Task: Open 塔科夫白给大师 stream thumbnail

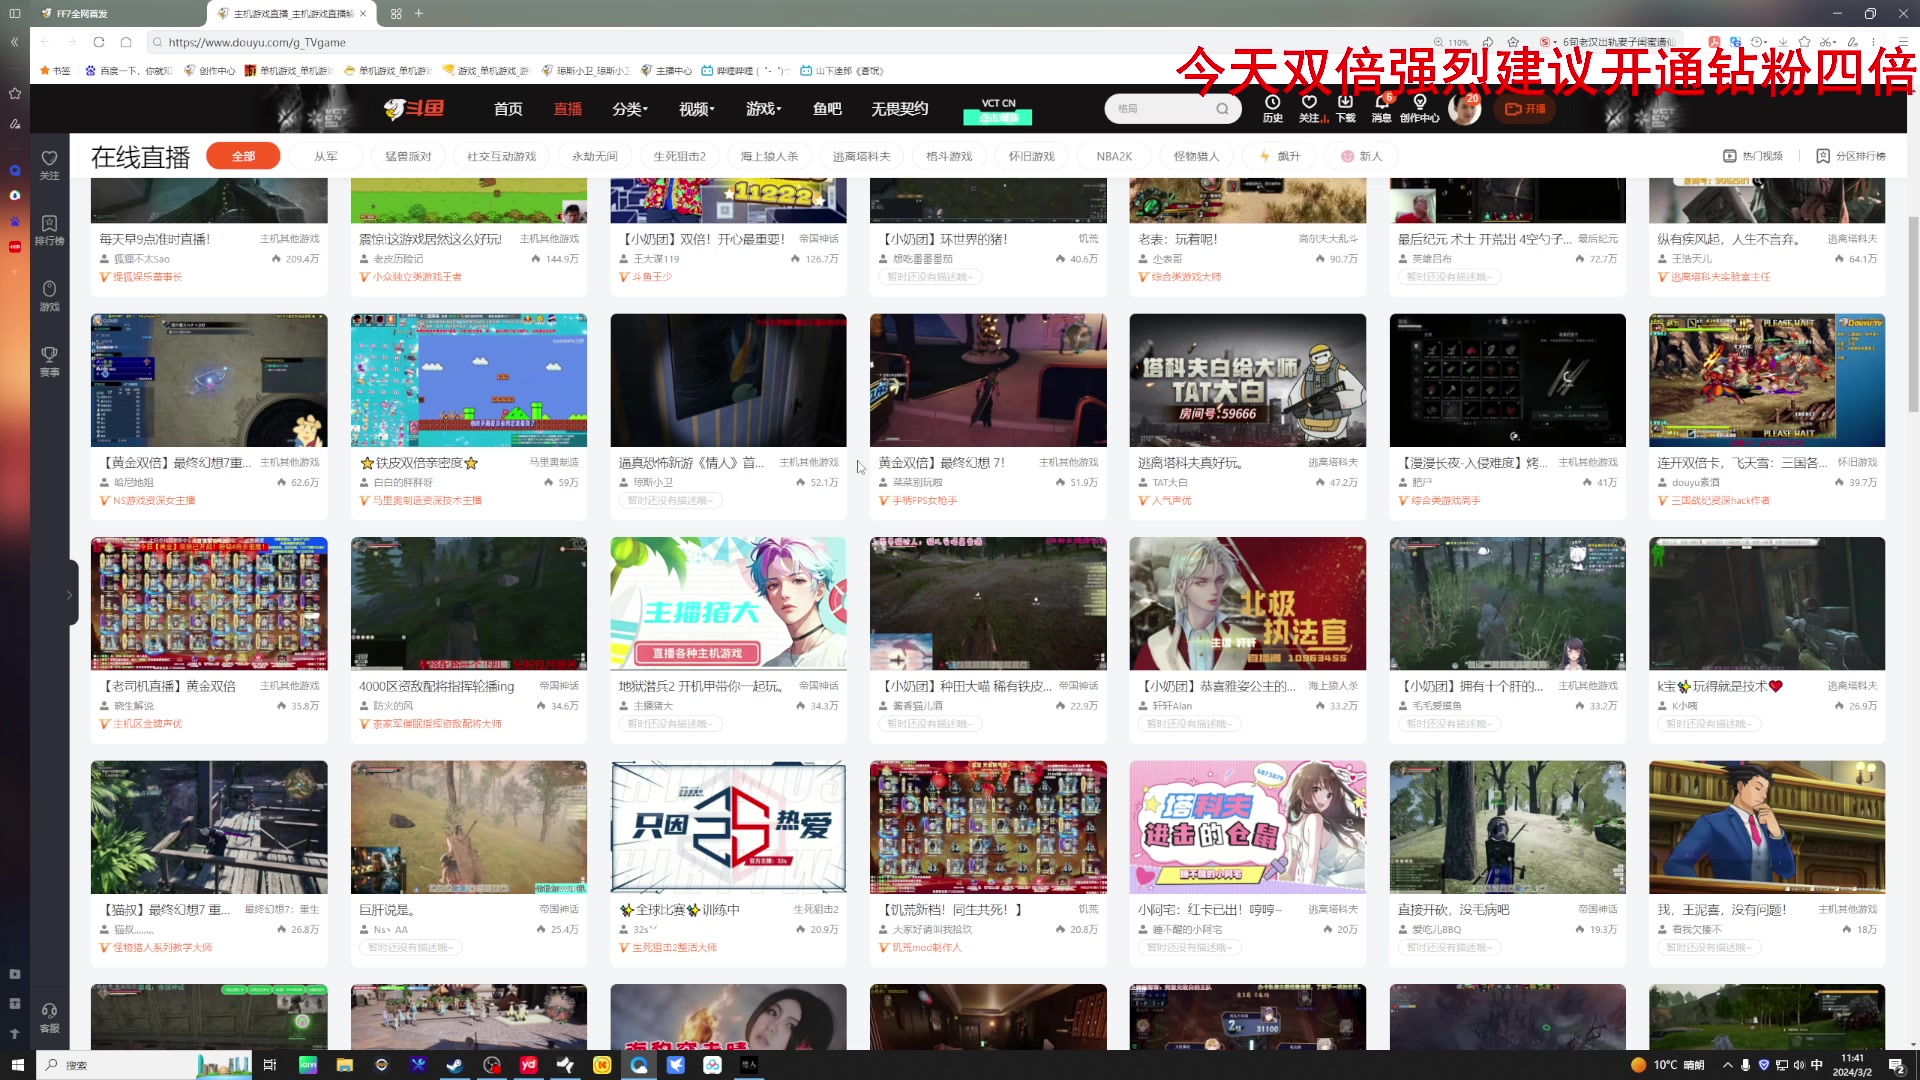Action: click(1247, 380)
